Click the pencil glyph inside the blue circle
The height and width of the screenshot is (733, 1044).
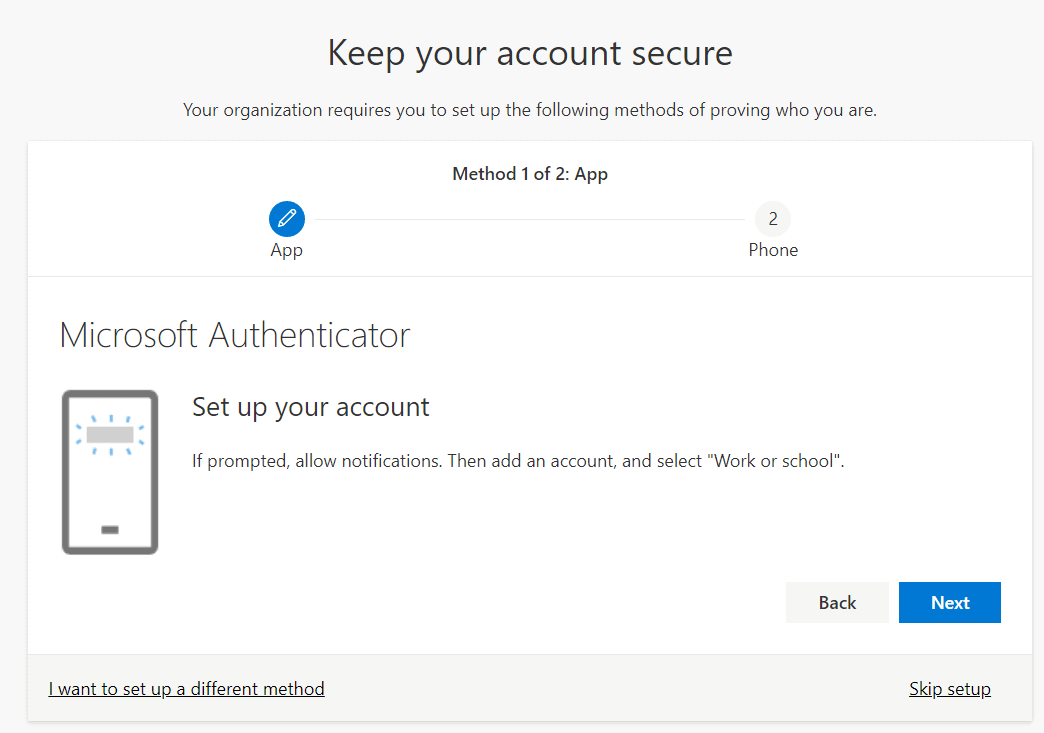pos(286,218)
